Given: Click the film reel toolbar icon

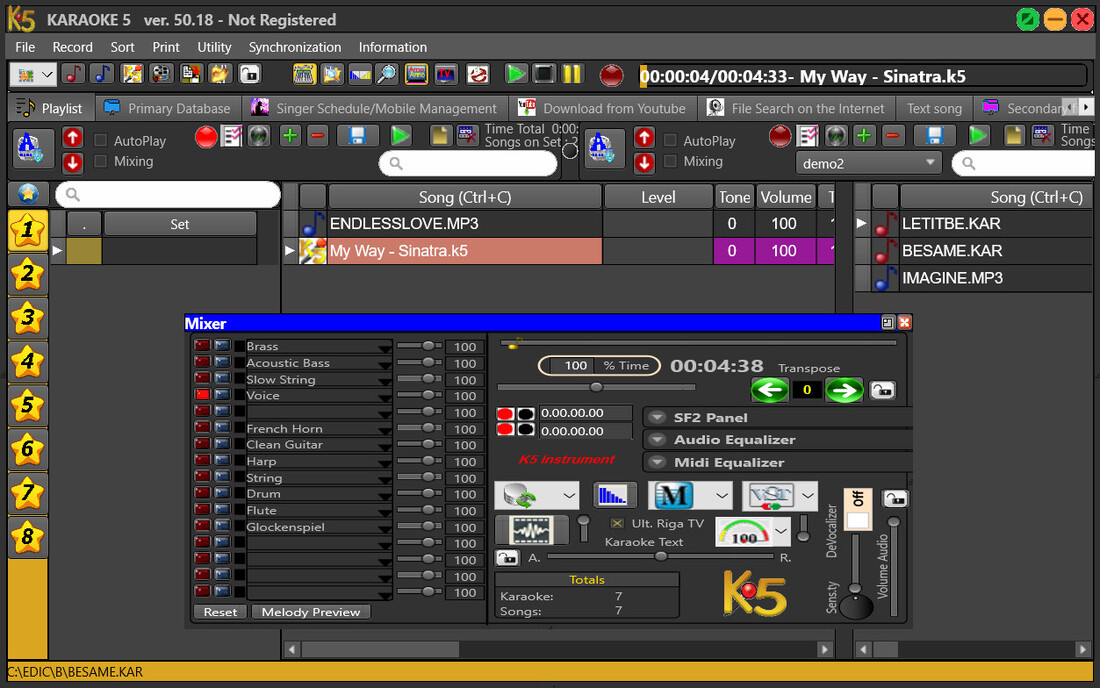Looking at the screenshot, I should pos(161,74).
